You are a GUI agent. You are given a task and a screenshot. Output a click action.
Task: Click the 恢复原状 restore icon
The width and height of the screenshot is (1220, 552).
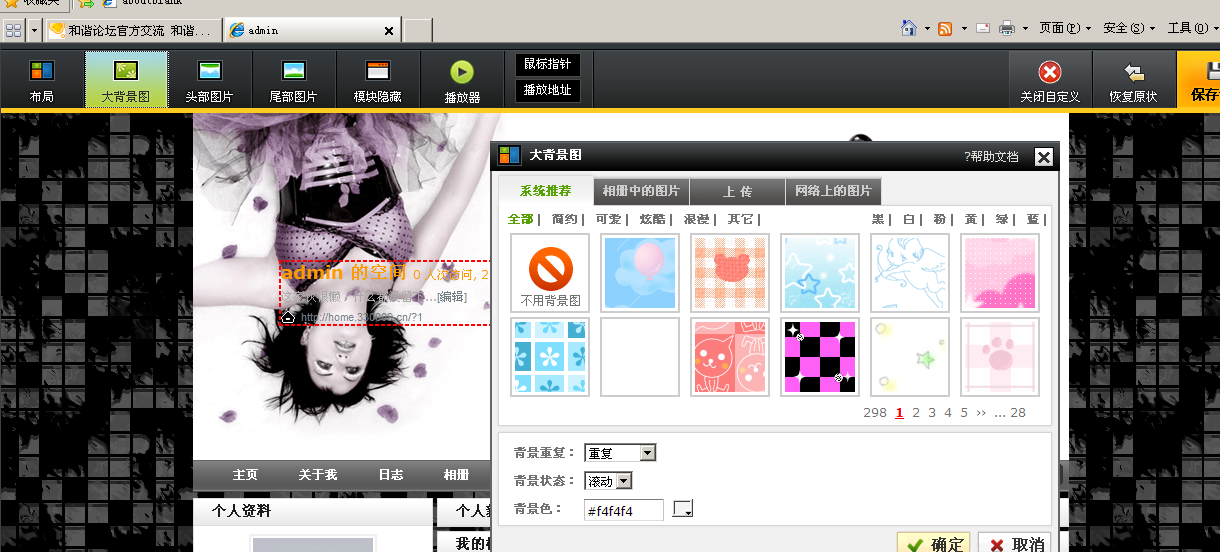click(x=1134, y=72)
